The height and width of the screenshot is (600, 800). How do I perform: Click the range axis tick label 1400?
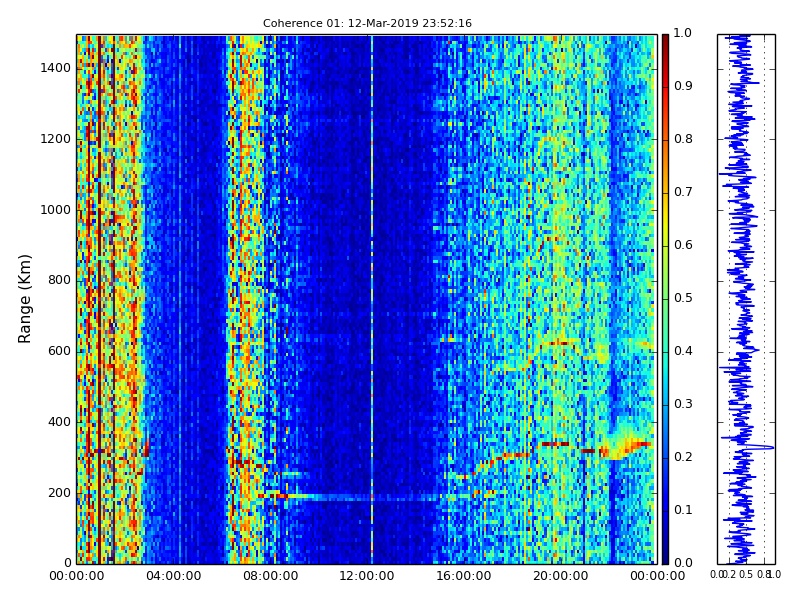pyautogui.click(x=56, y=68)
